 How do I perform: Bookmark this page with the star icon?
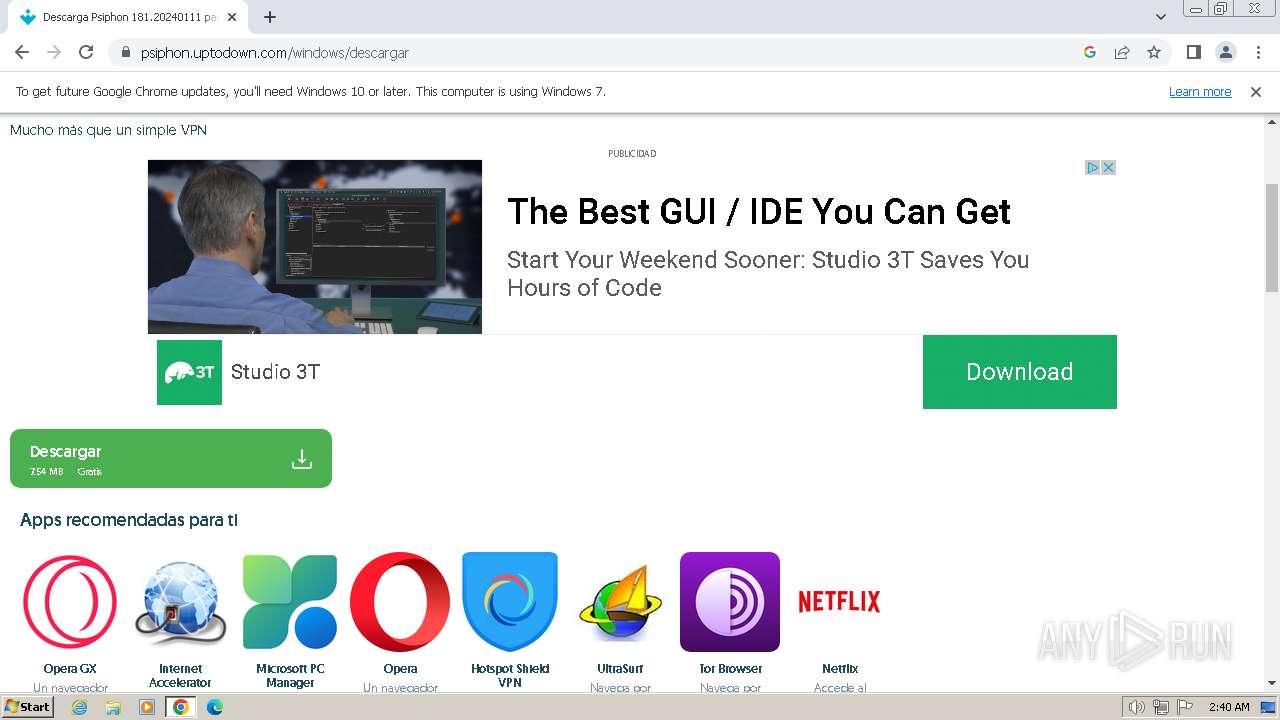[1154, 52]
